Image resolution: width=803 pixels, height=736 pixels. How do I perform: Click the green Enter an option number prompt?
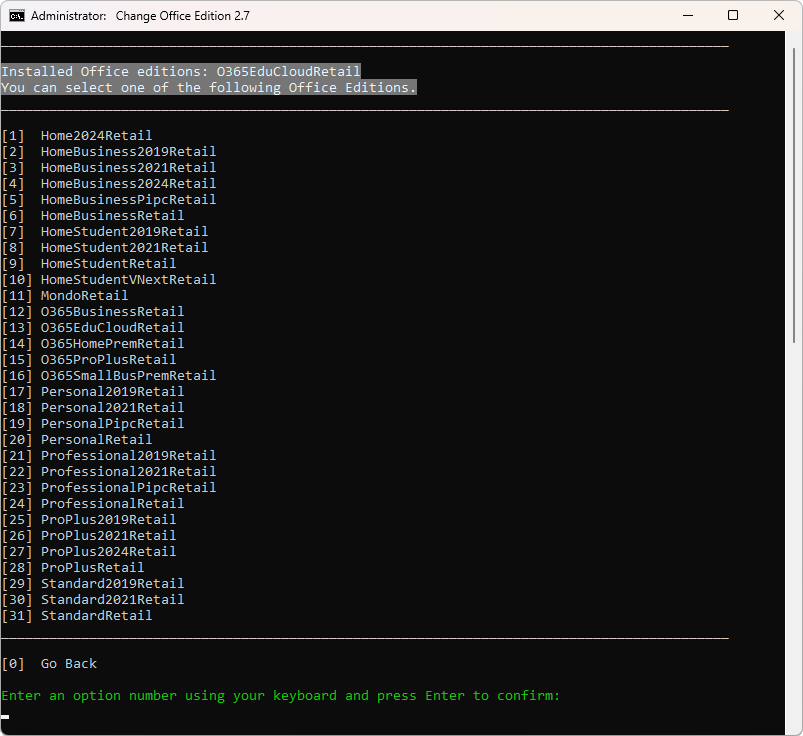click(280, 696)
